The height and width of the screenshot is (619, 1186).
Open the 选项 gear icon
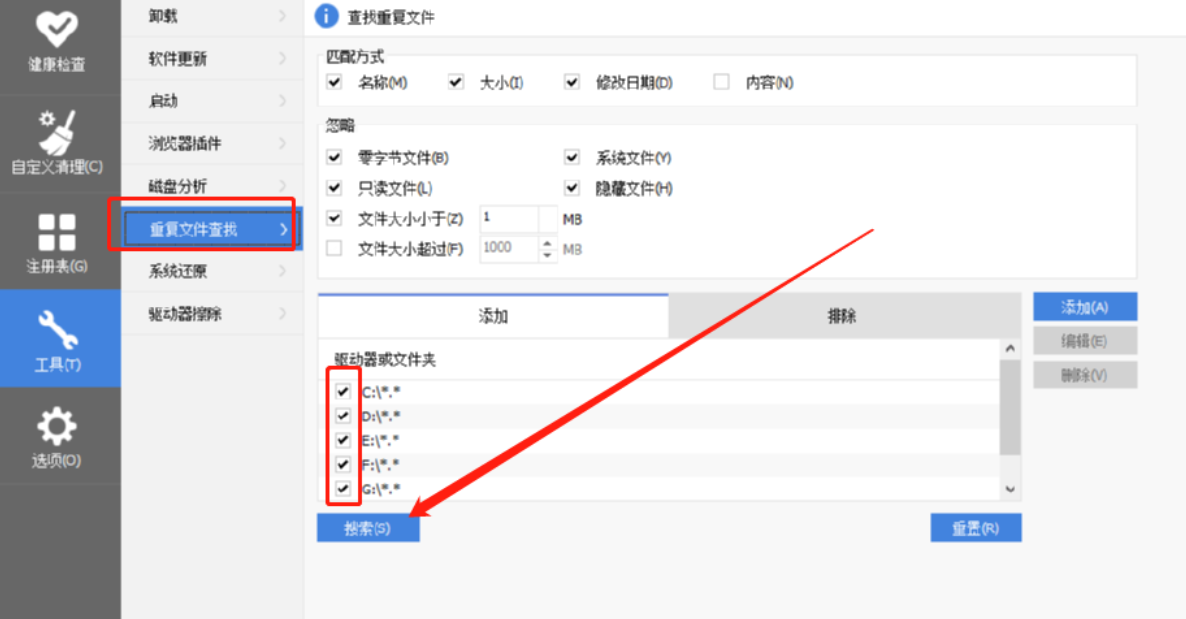57,427
